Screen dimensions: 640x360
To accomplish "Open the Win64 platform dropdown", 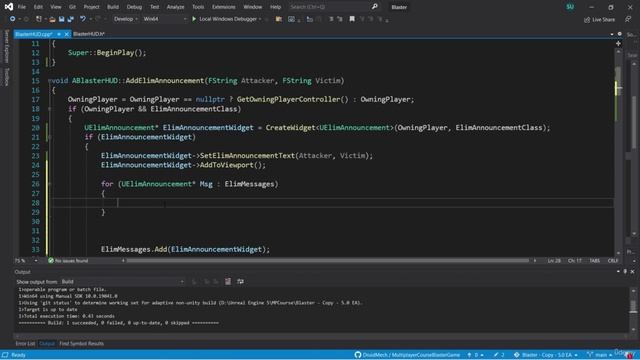I will (x=164, y=19).
